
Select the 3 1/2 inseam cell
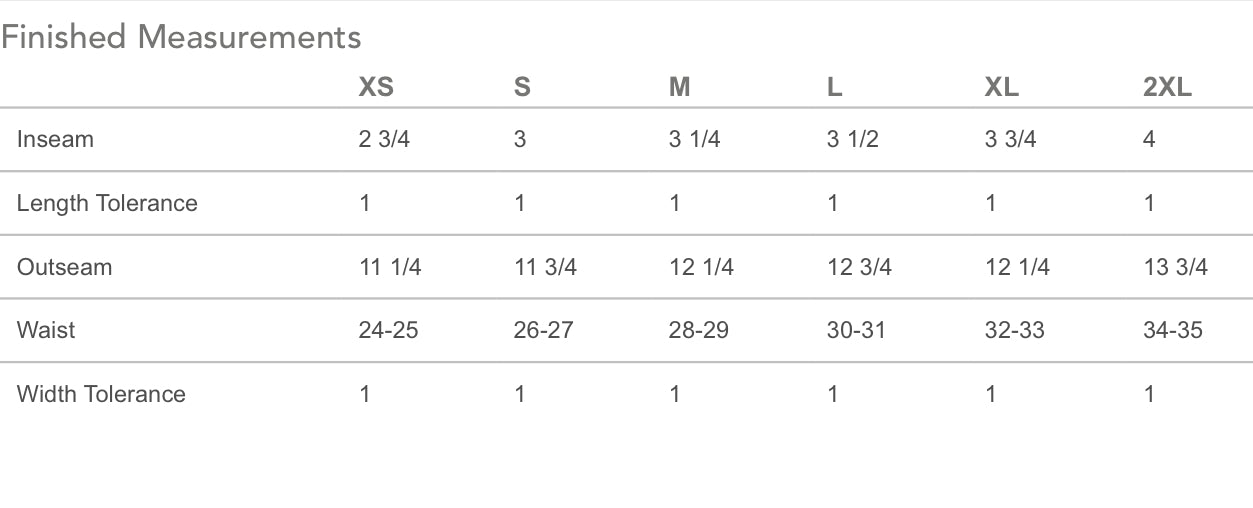[852, 139]
